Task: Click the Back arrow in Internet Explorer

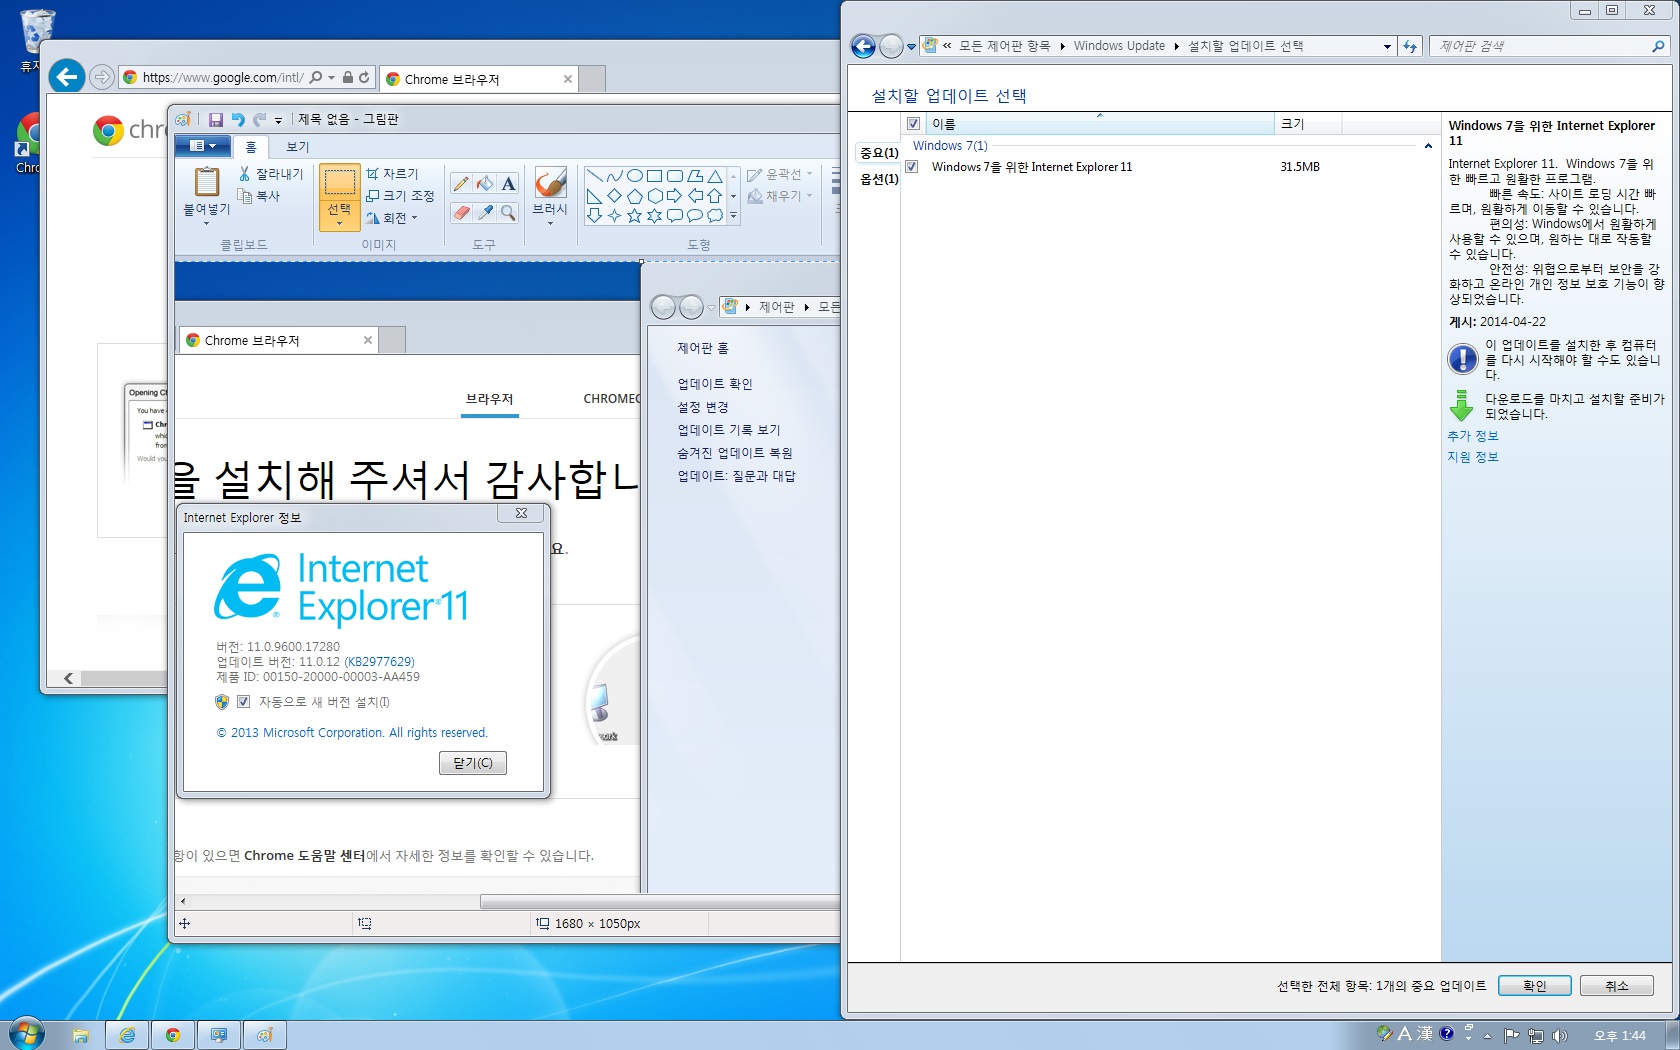Action: [67, 76]
